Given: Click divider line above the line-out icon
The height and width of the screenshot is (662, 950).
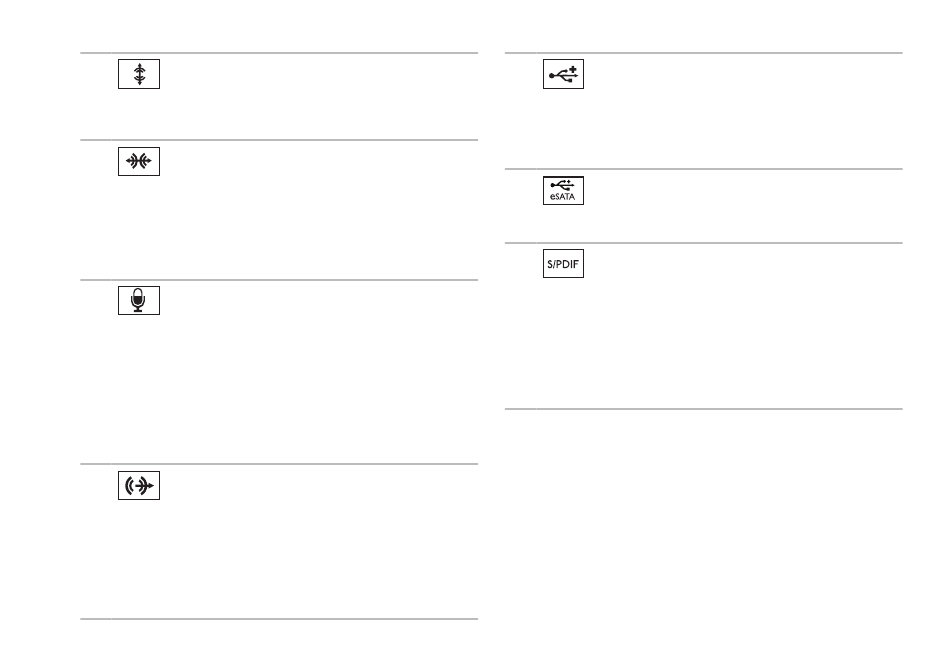Looking at the screenshot, I should coord(279,464).
